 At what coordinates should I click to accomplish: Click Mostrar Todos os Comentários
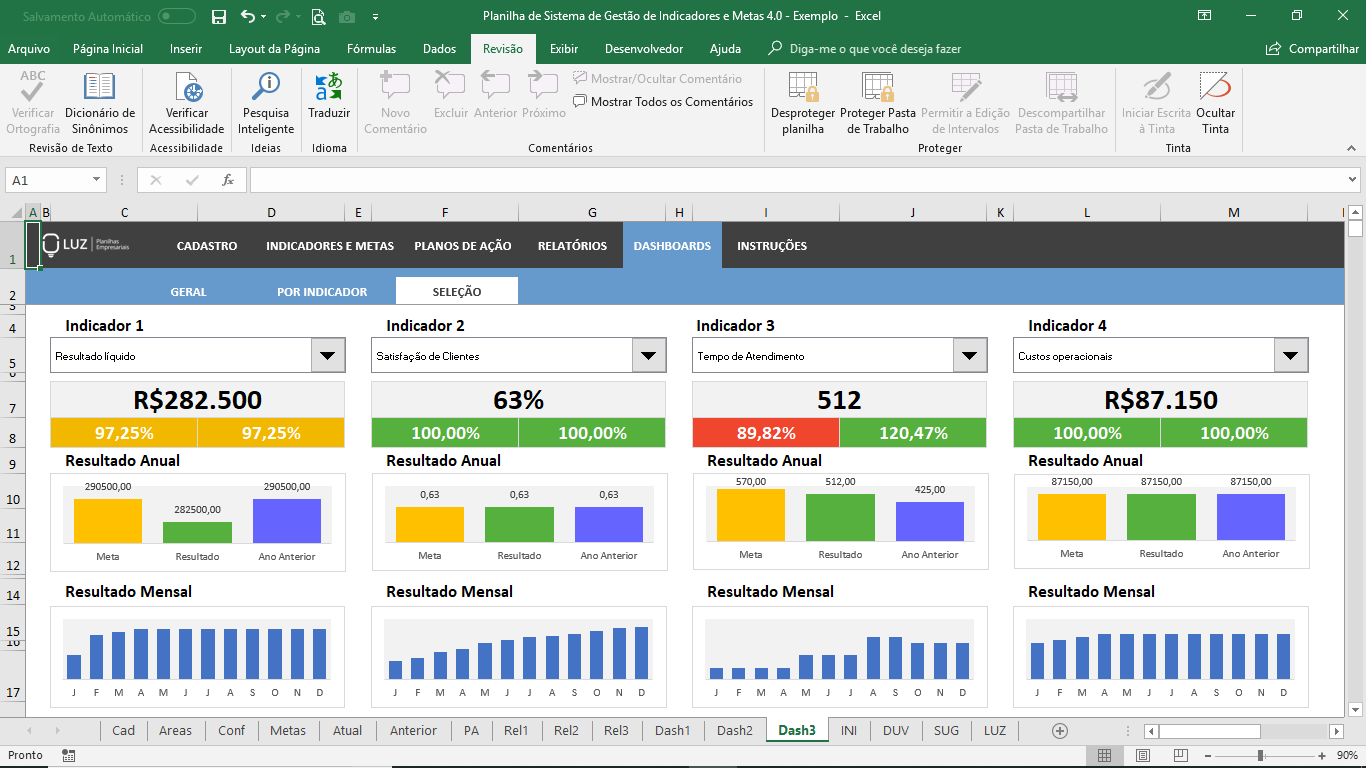[x=663, y=101]
